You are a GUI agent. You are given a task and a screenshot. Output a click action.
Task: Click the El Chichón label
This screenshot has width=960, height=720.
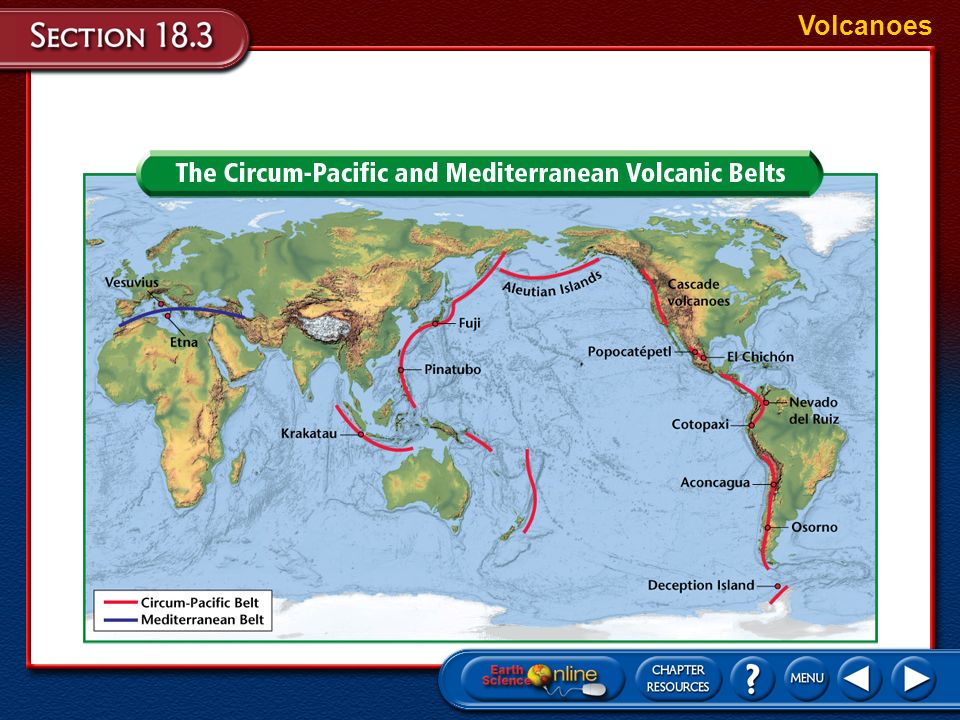[x=760, y=356]
